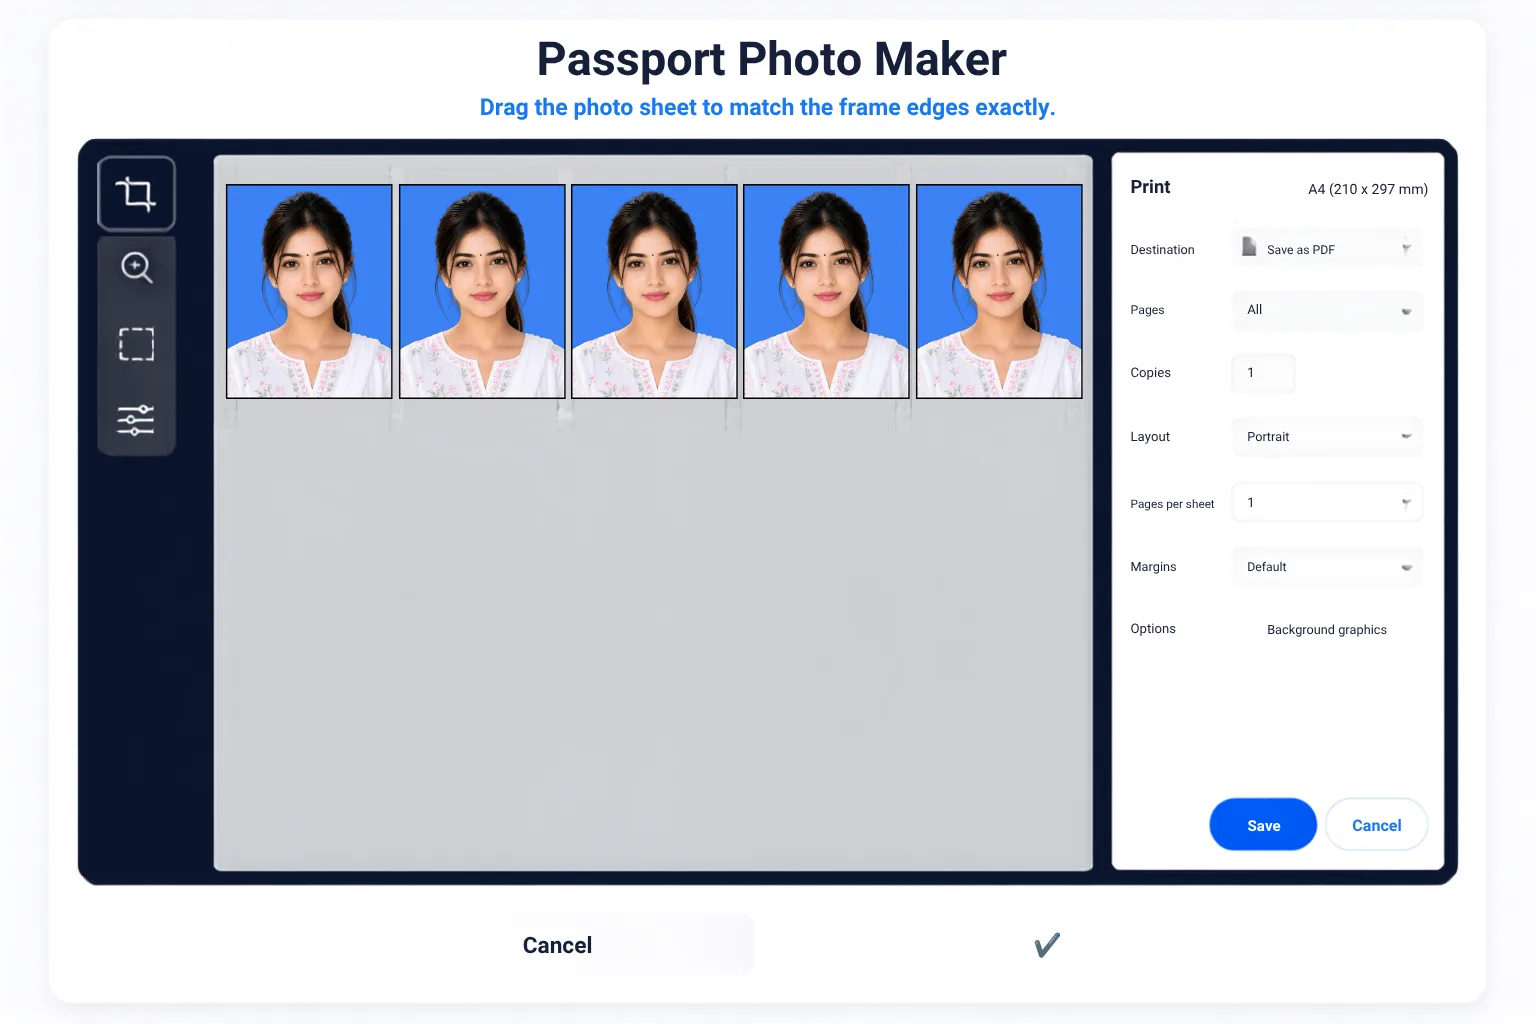Click the Passport Photo Maker title

(771, 59)
